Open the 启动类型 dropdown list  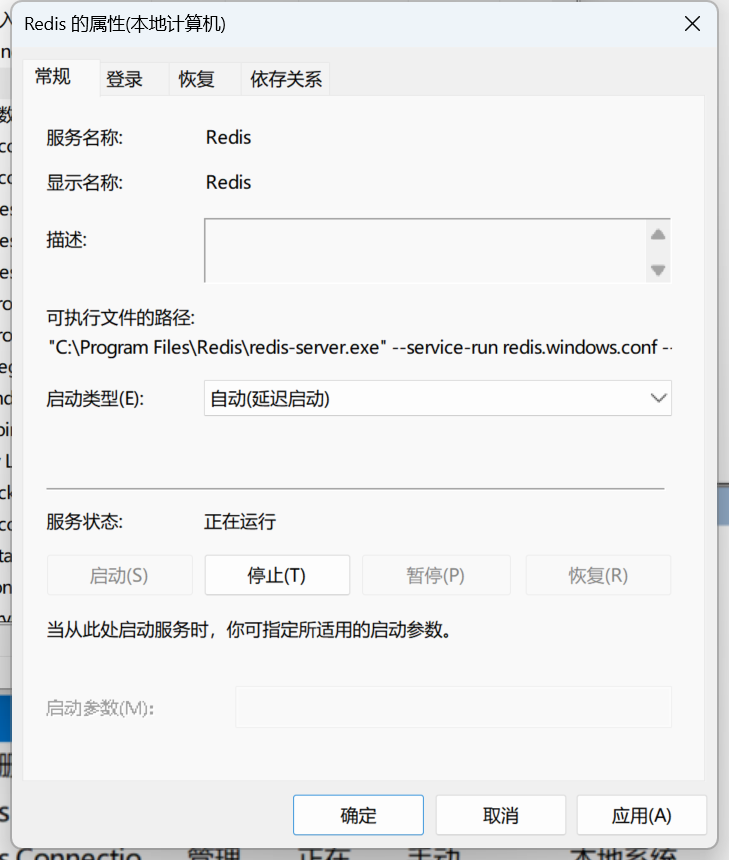pyautogui.click(x=438, y=398)
